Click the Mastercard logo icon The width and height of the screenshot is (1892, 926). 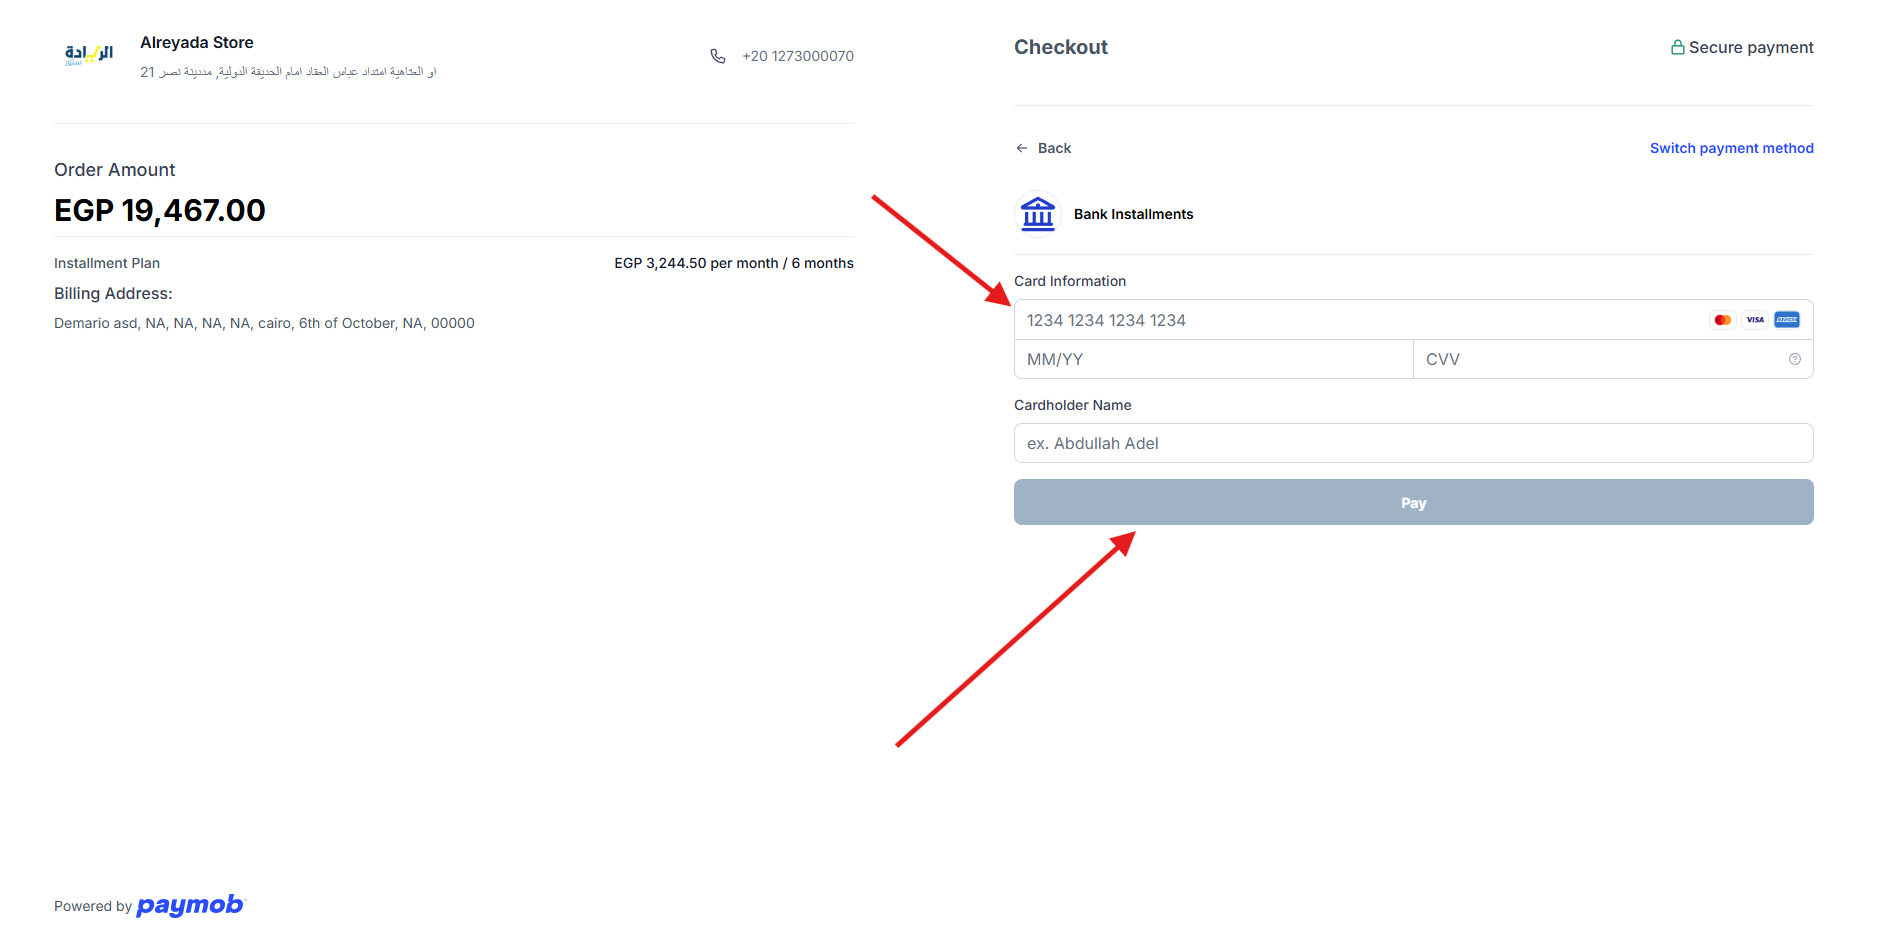(1722, 320)
